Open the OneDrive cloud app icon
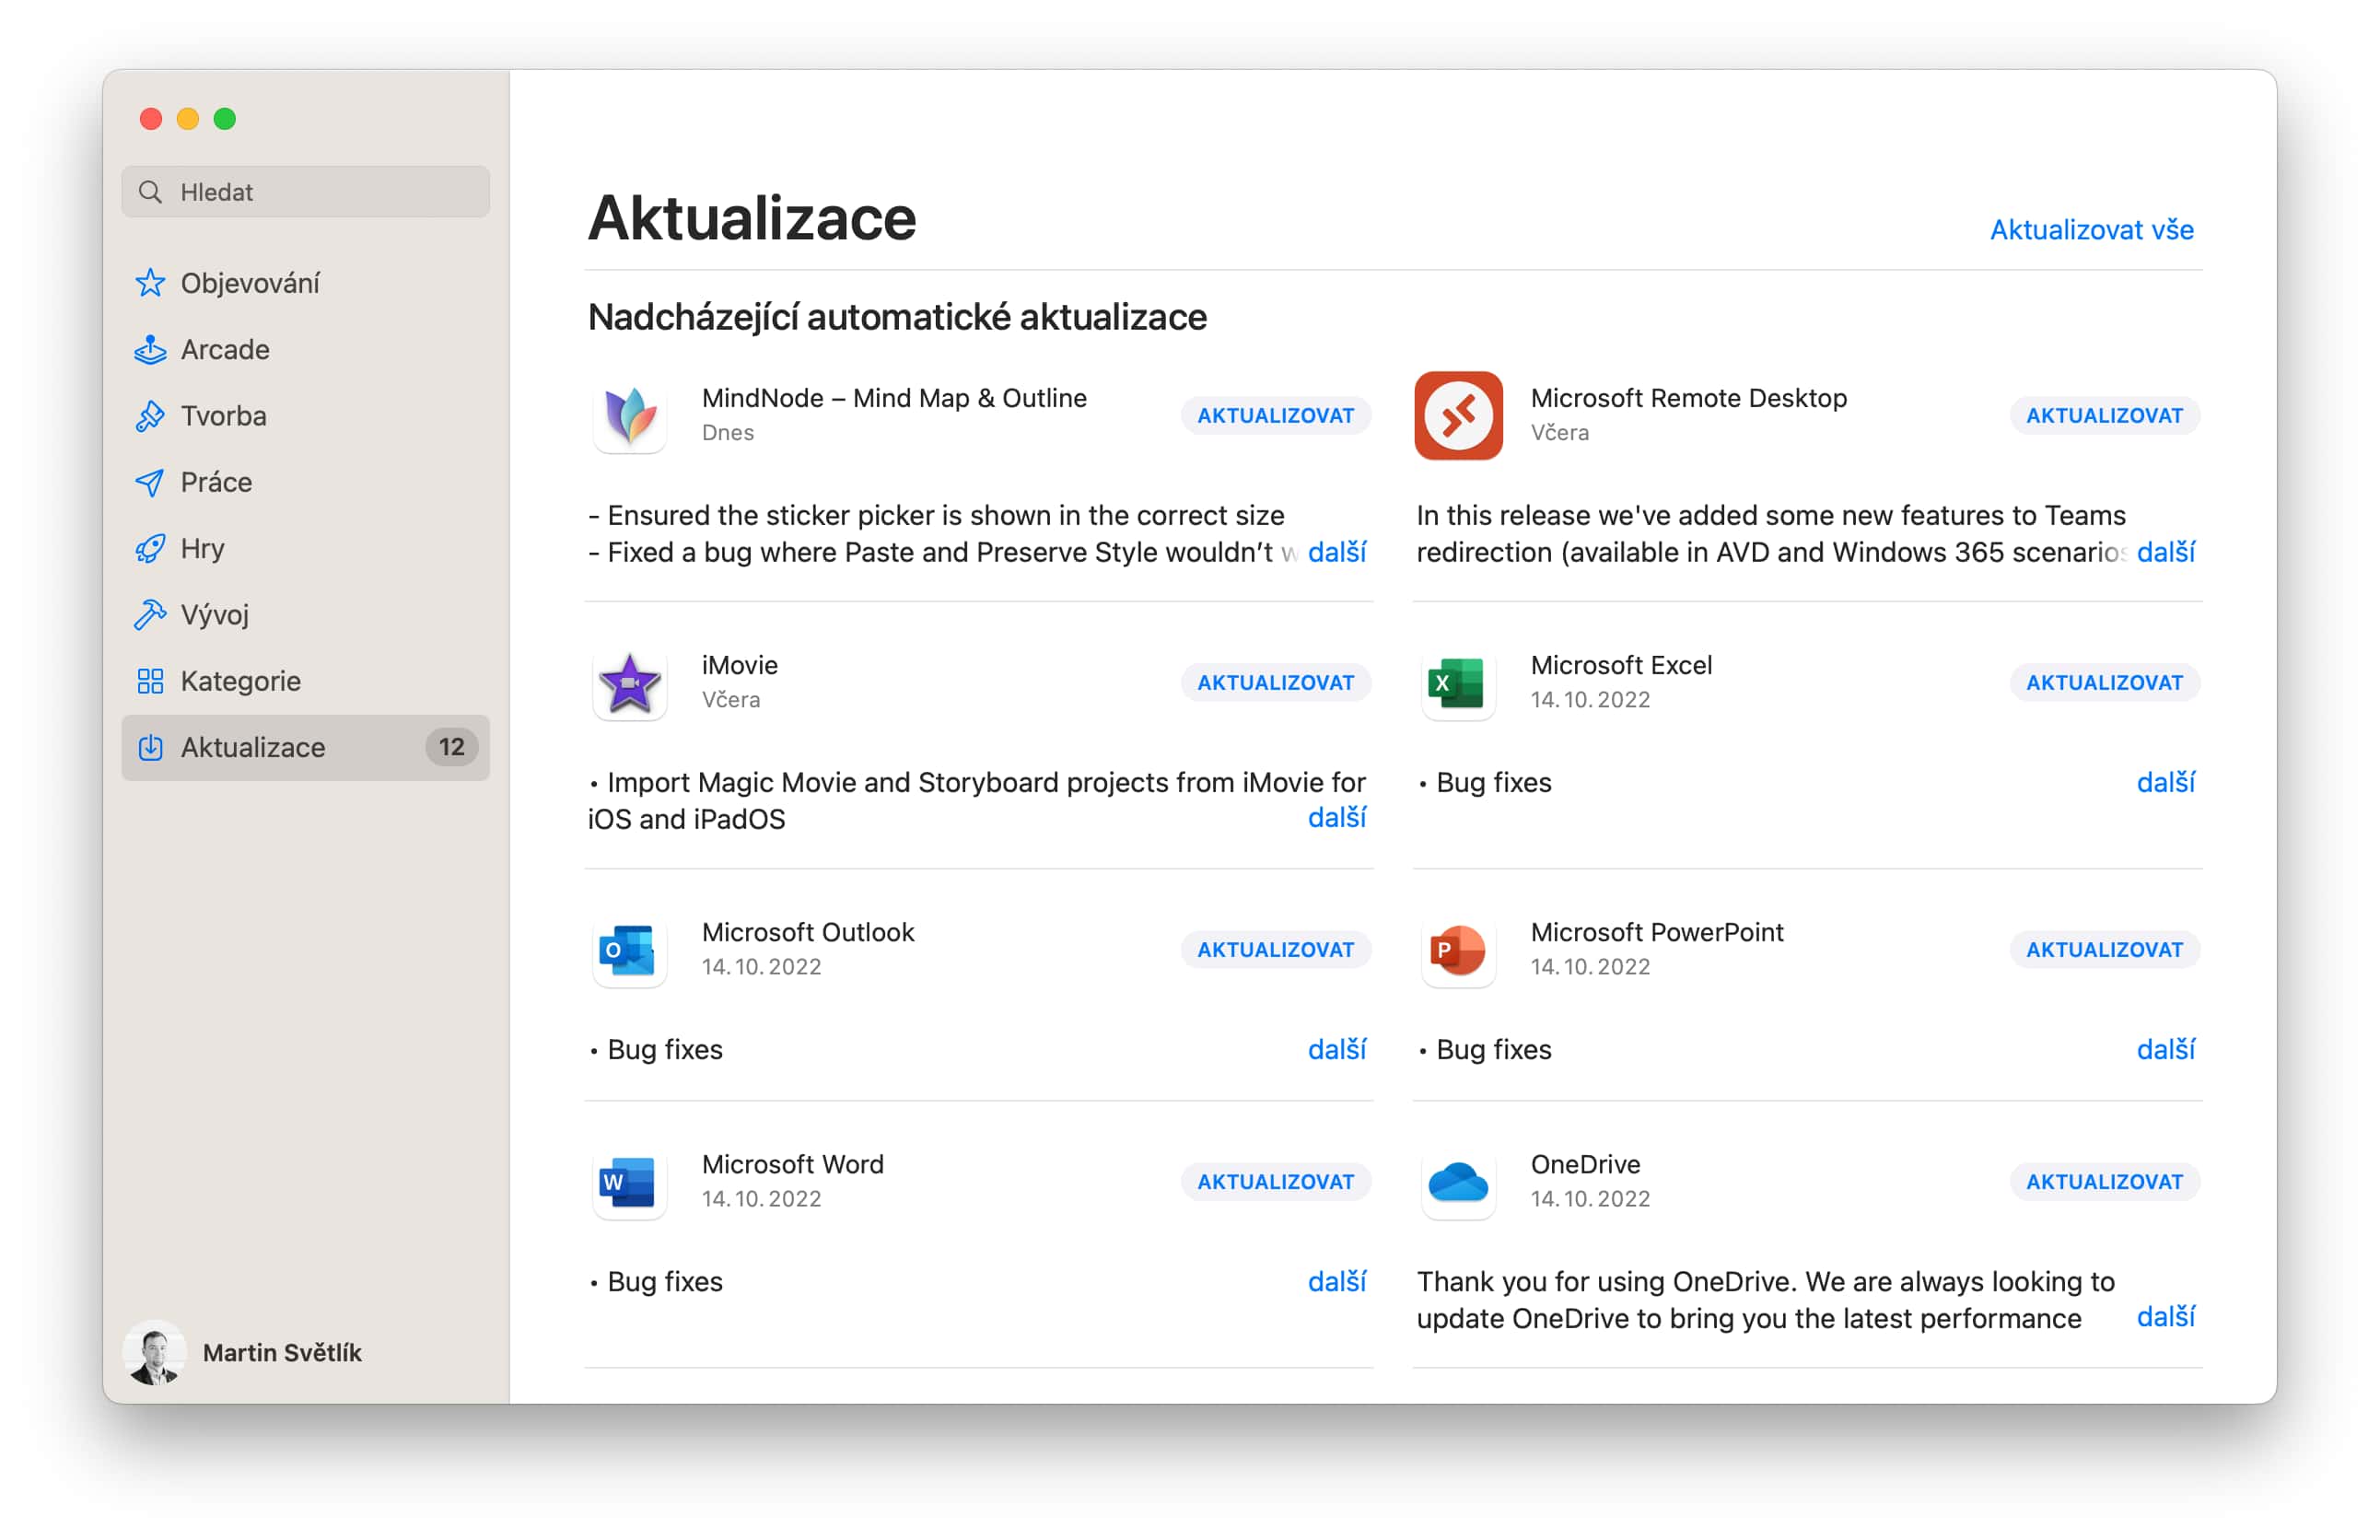 [x=1458, y=1181]
